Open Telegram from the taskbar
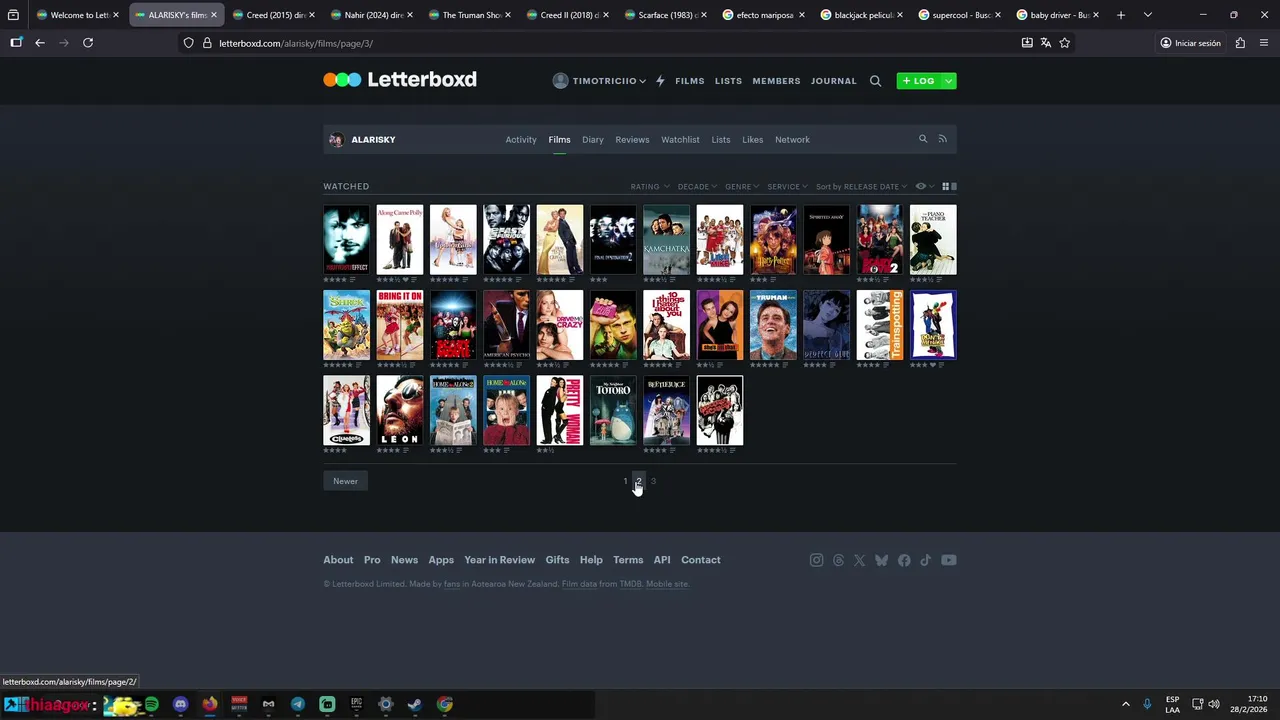This screenshot has height=720, width=1280. pyautogui.click(x=298, y=704)
